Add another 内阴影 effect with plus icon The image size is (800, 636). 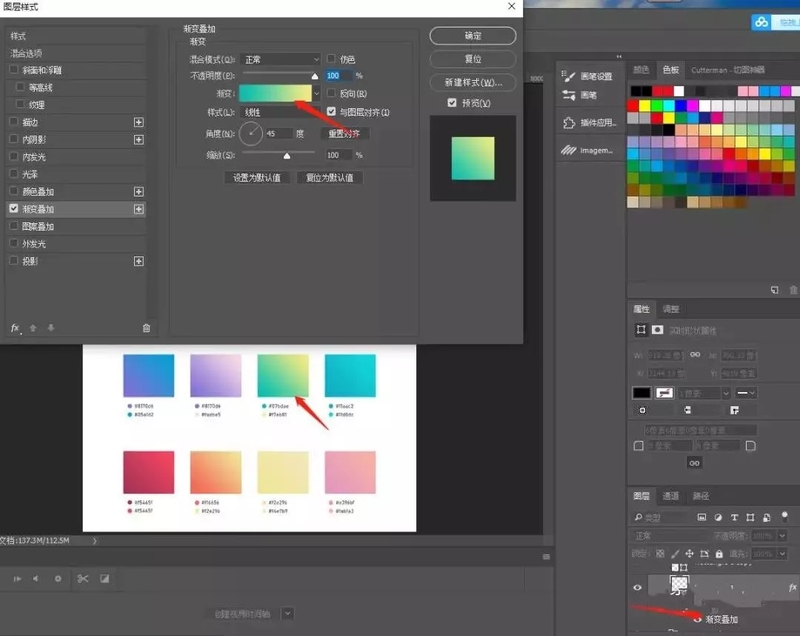pos(138,139)
